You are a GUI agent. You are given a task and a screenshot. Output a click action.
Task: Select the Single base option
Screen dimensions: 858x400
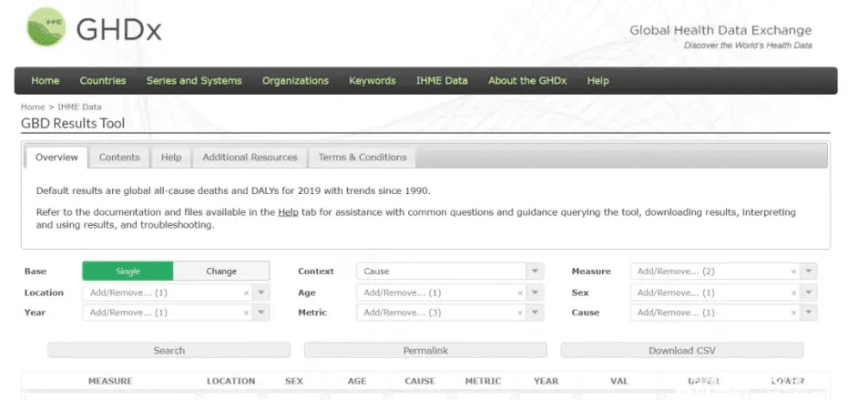click(128, 271)
